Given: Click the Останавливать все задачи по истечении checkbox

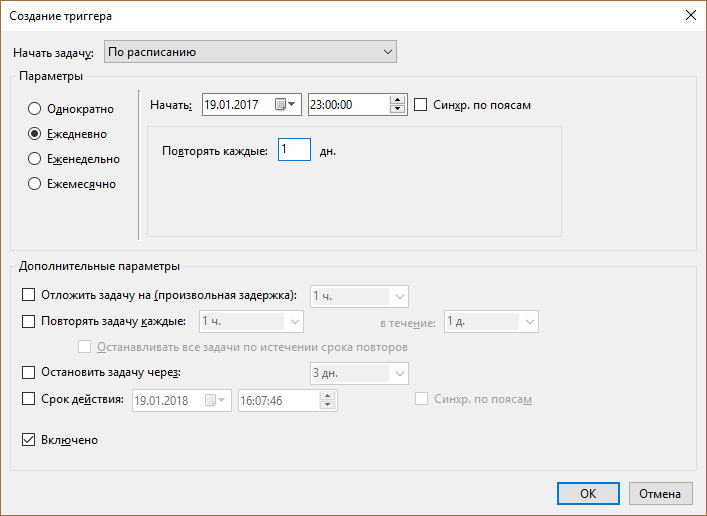Looking at the screenshot, I should click(x=84, y=347).
